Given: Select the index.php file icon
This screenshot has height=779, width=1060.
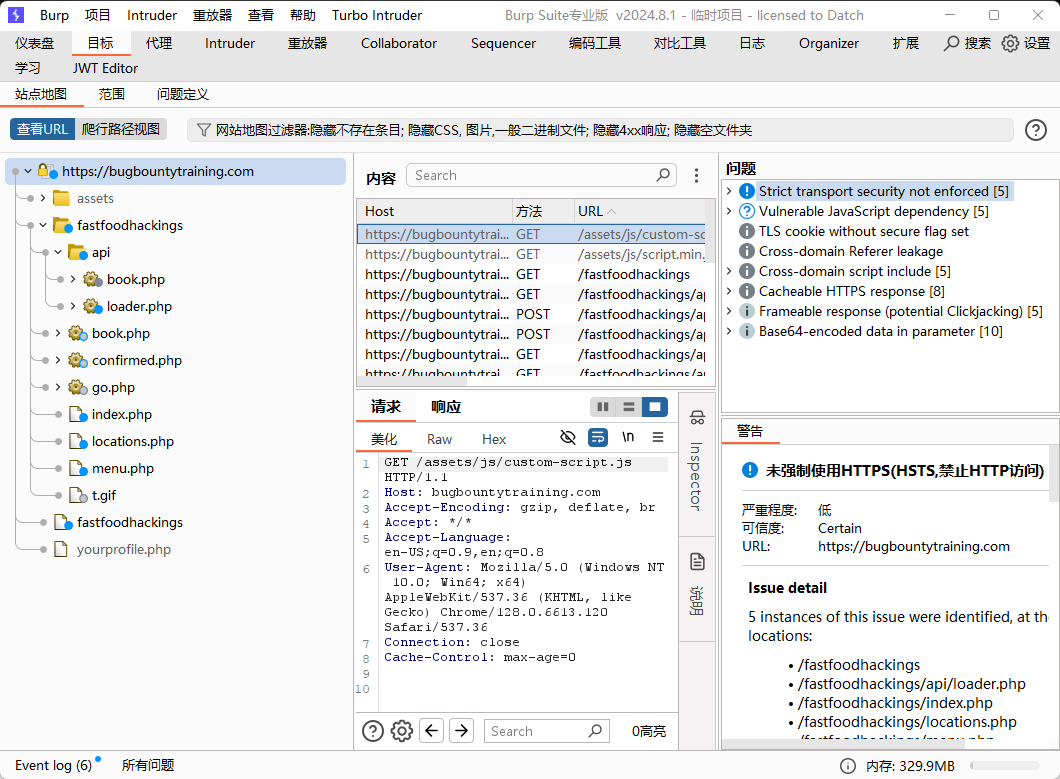Looking at the screenshot, I should [x=78, y=415].
